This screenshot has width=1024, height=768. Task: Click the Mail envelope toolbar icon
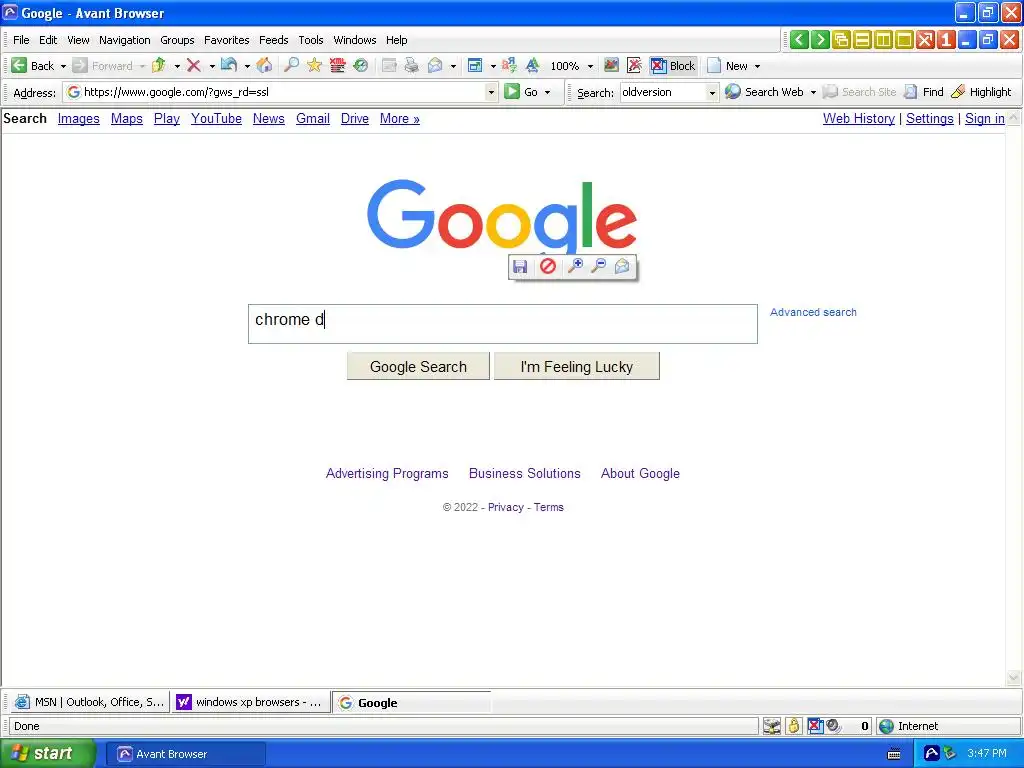(435, 65)
